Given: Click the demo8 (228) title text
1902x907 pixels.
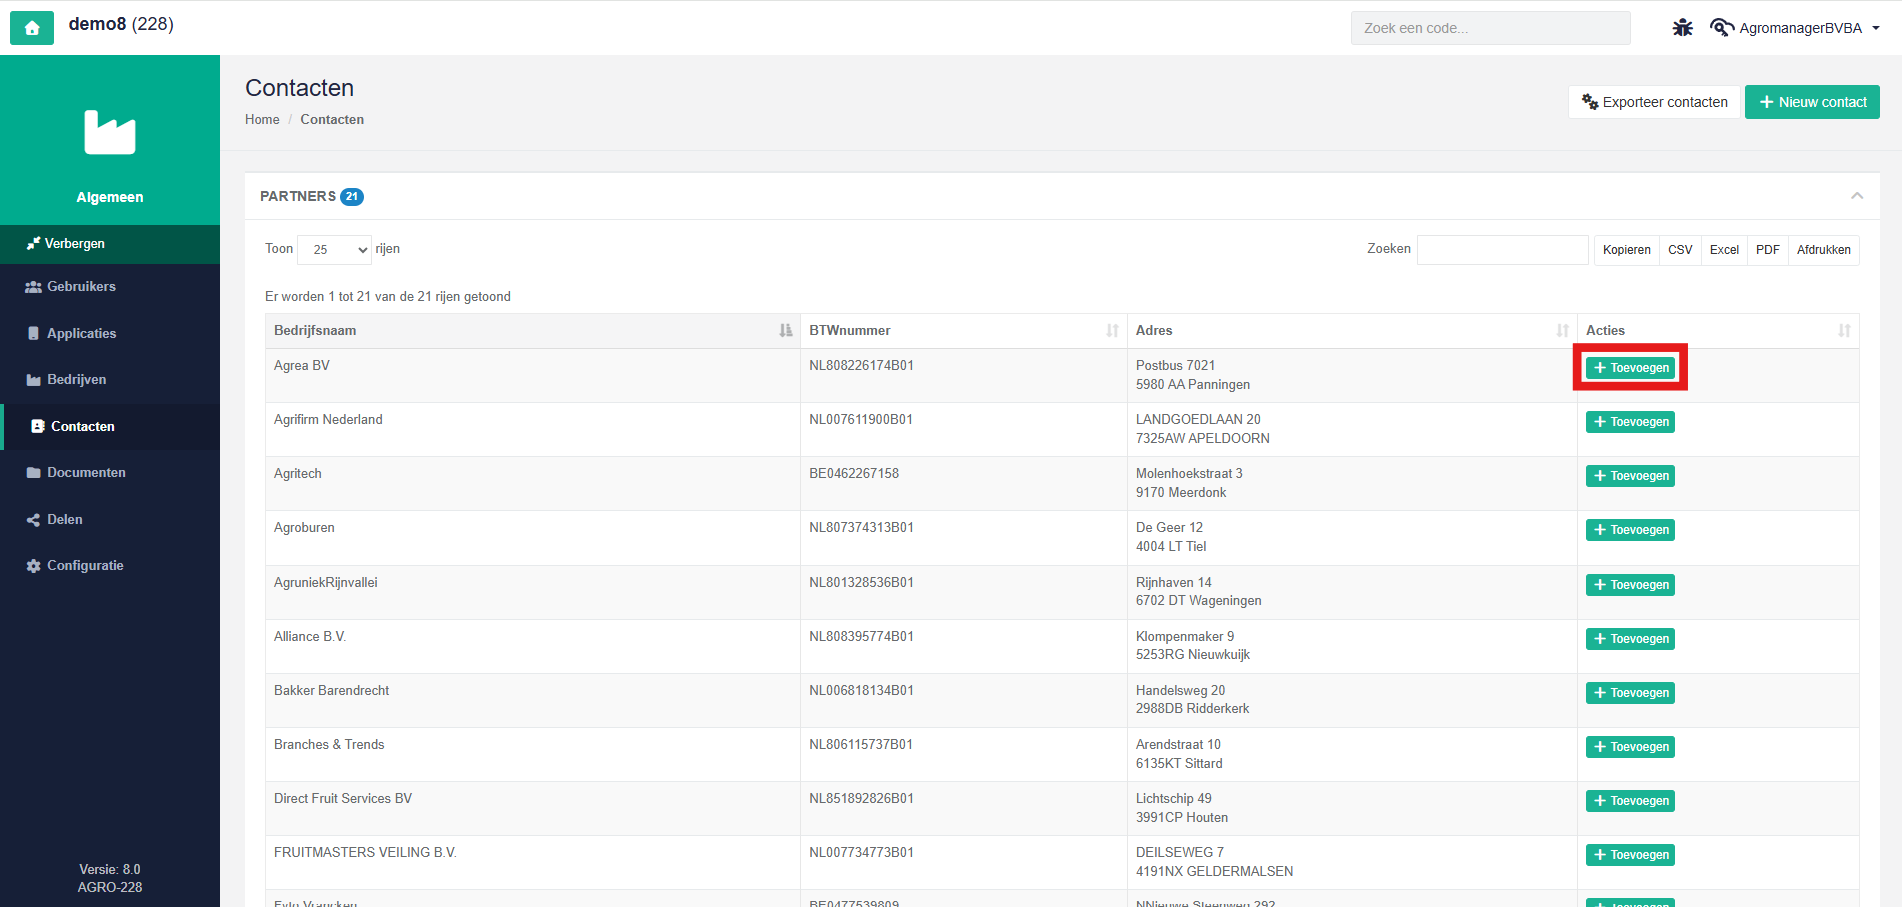Looking at the screenshot, I should coord(121,24).
